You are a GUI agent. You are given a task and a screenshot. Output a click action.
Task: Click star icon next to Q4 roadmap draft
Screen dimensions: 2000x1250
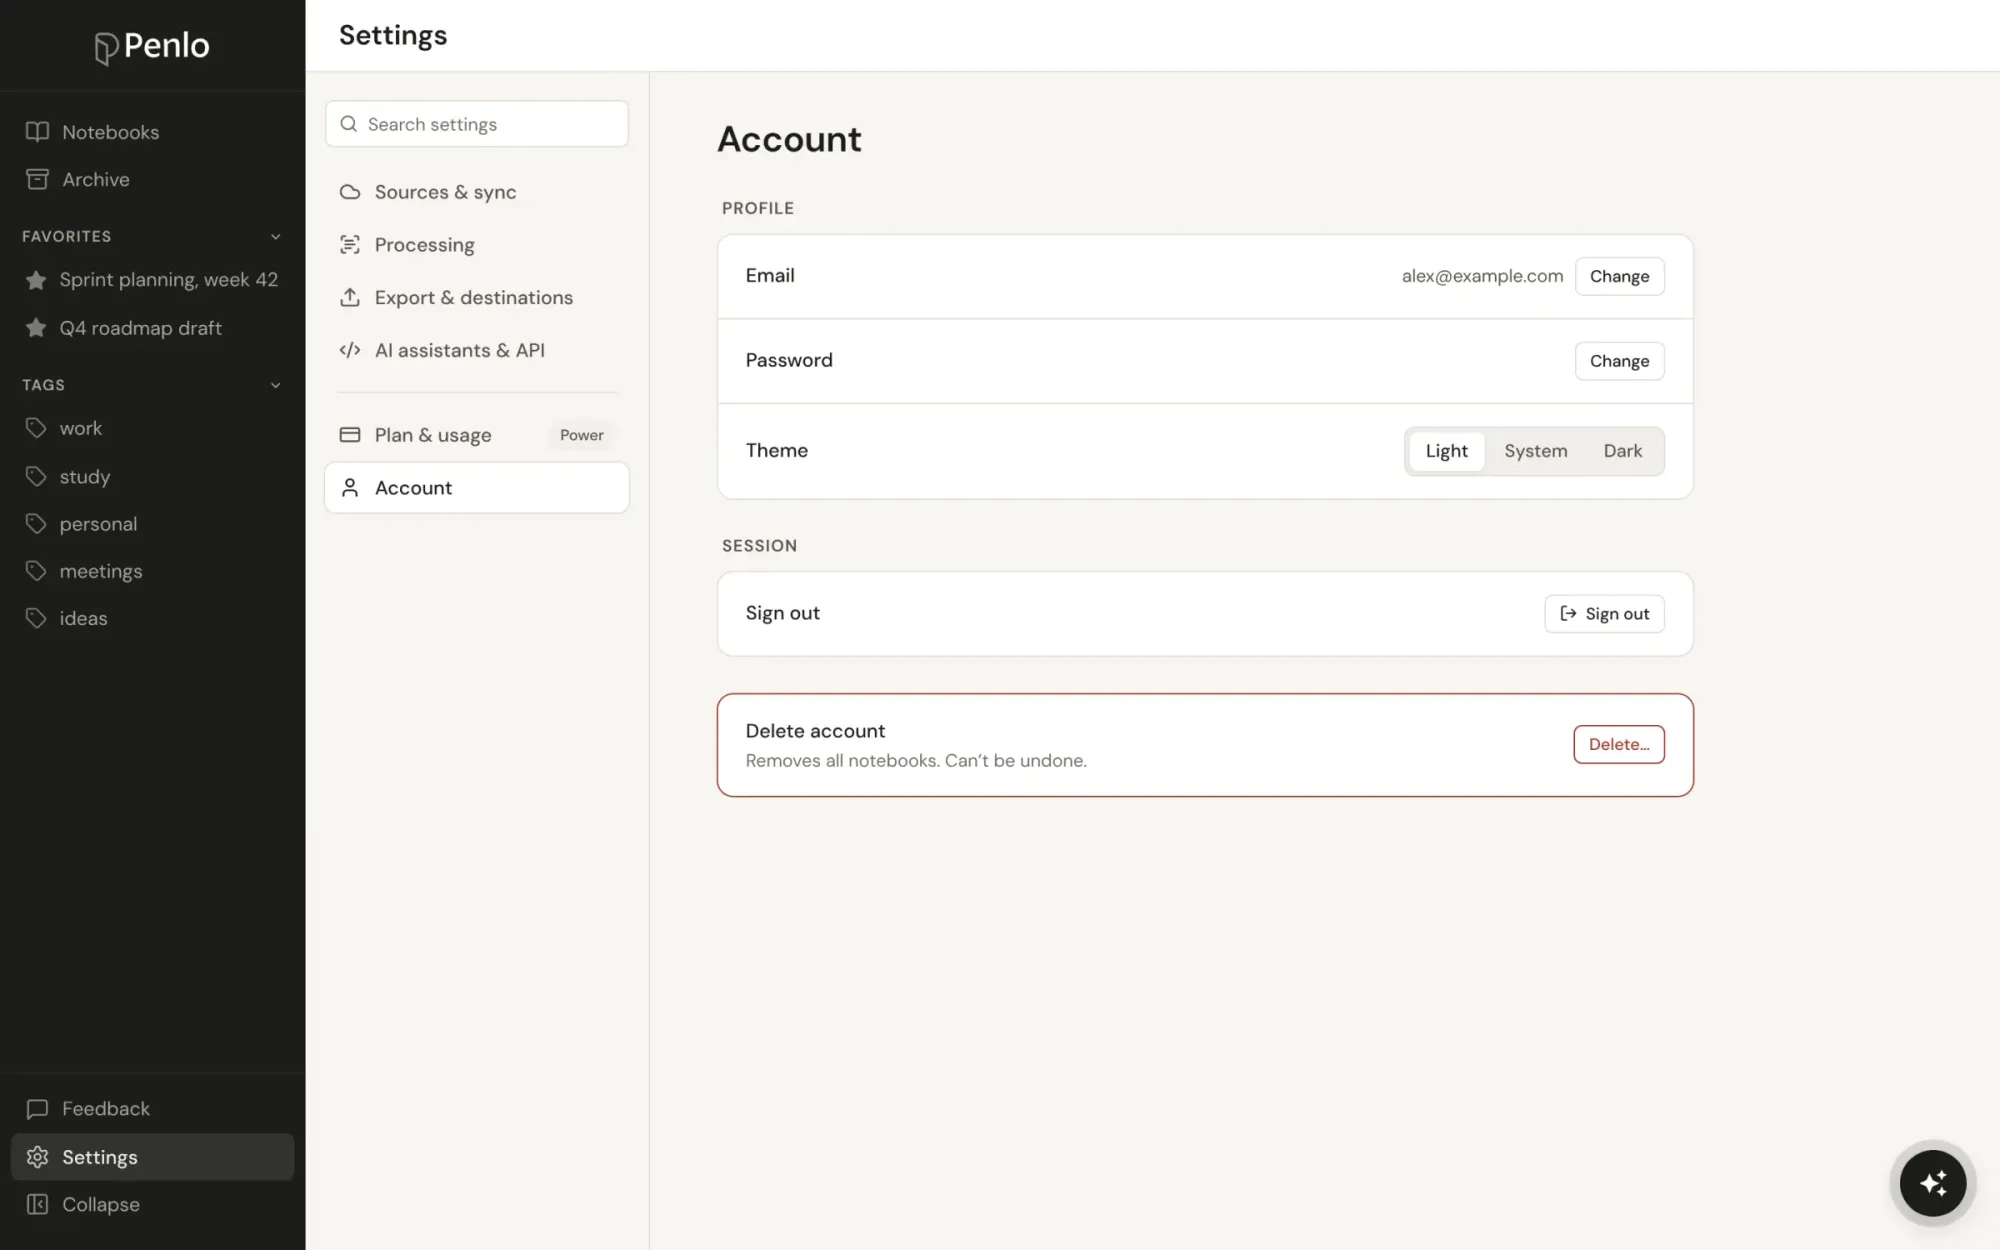coord(36,328)
